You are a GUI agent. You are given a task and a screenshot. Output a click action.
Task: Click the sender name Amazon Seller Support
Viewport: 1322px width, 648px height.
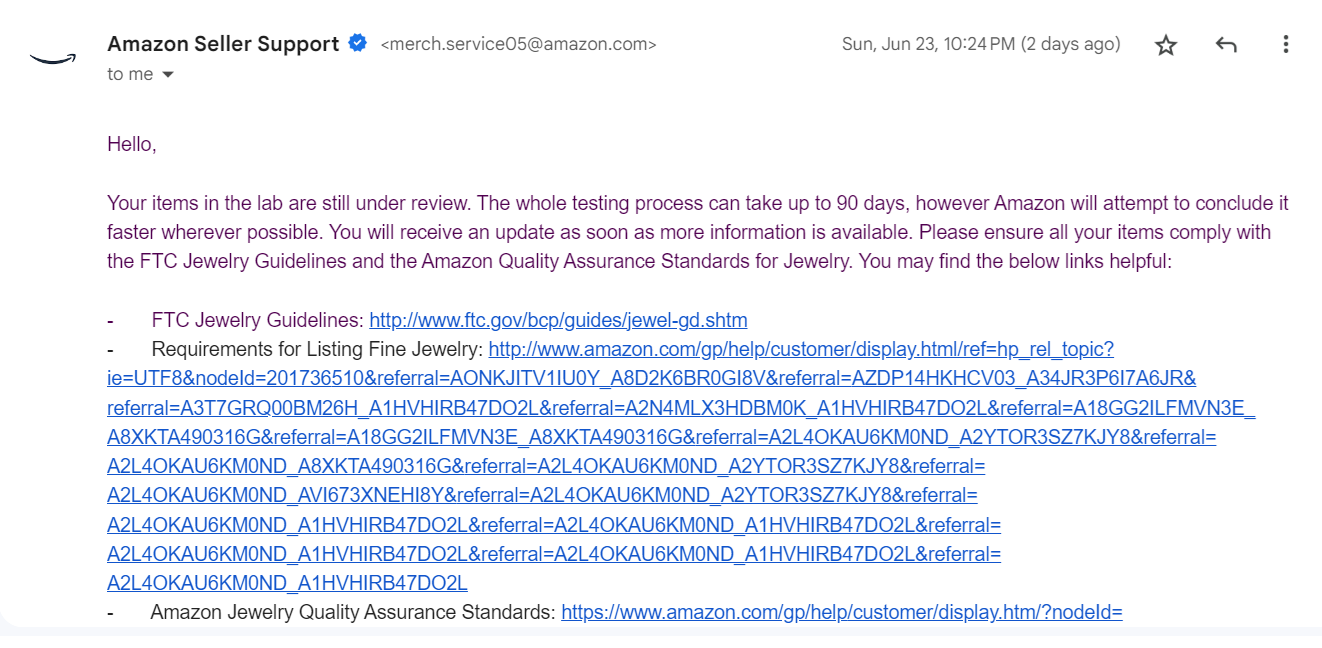click(223, 44)
